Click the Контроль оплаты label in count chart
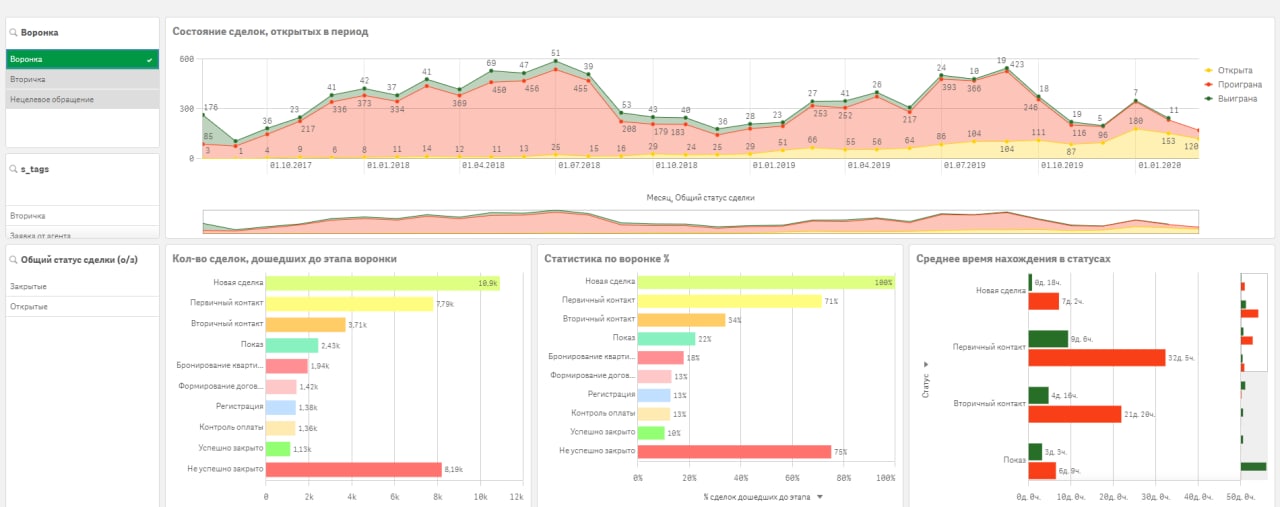The width and height of the screenshot is (1280, 507). pyautogui.click(x=231, y=427)
